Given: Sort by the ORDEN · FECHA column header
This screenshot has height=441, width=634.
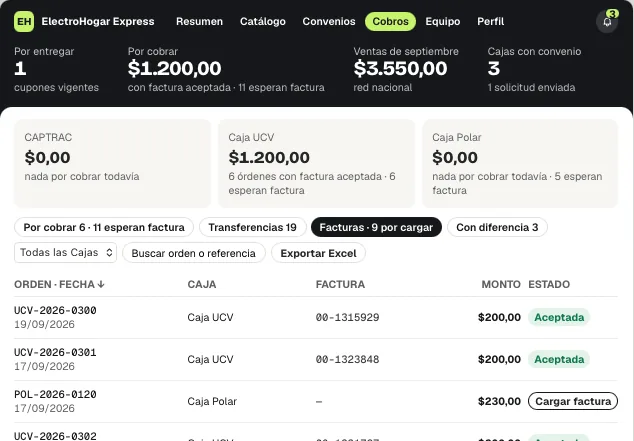Looking at the screenshot, I should (x=59, y=284).
